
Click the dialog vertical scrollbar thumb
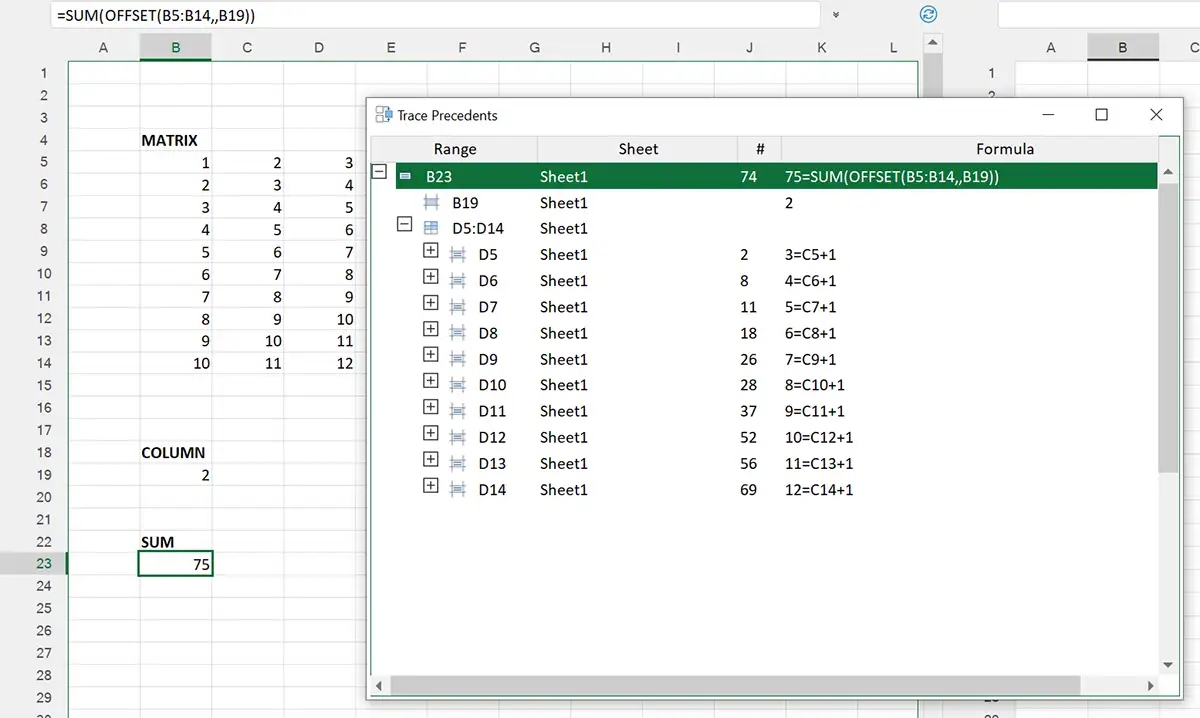coord(1168,327)
